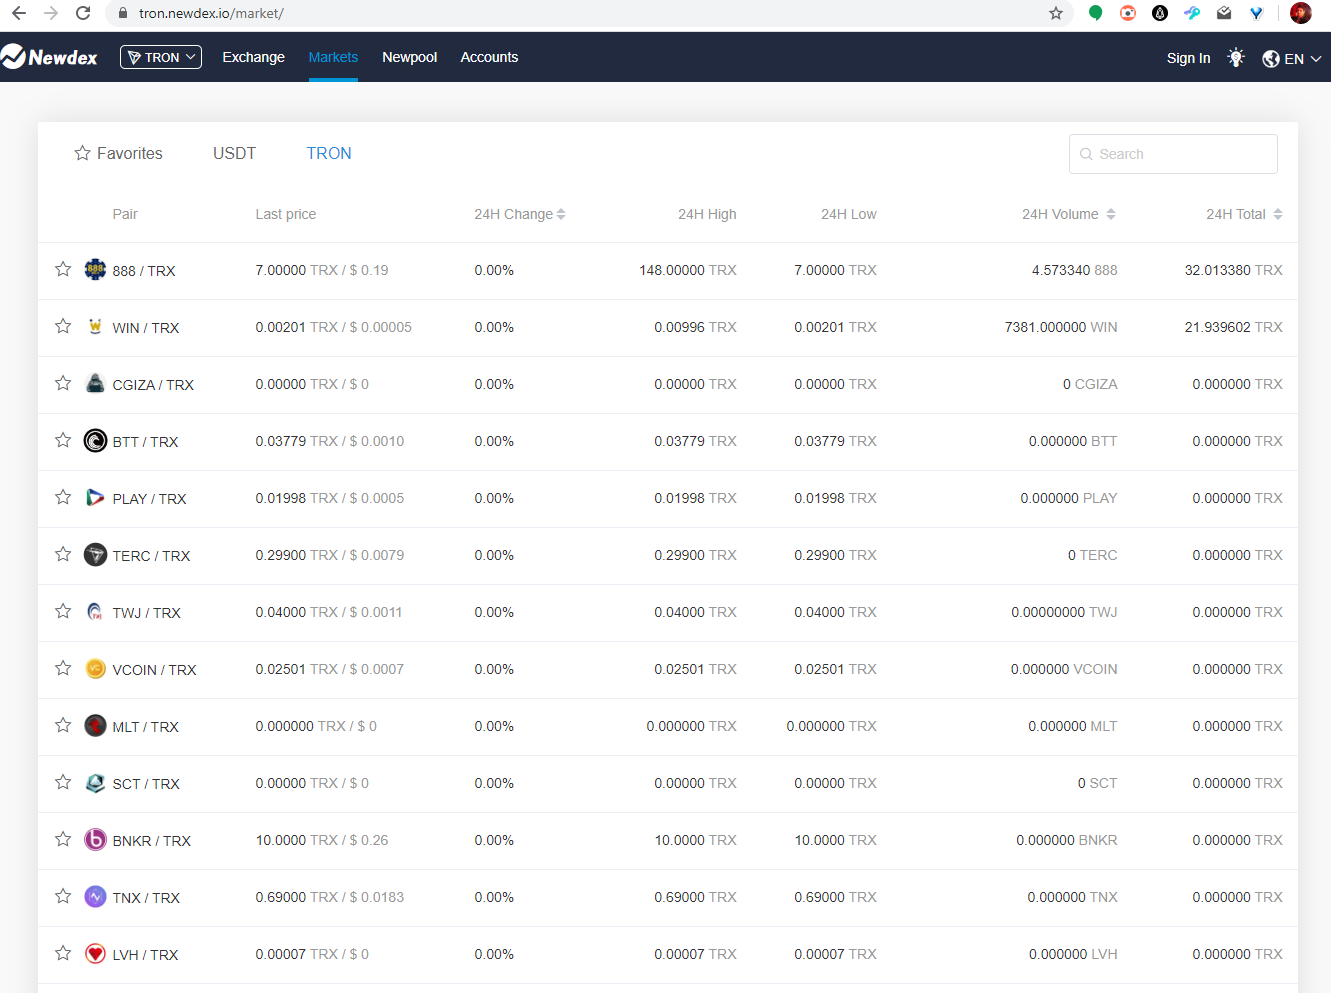Favorite the MLT / TRX pair star
1331x993 pixels.
(63, 725)
